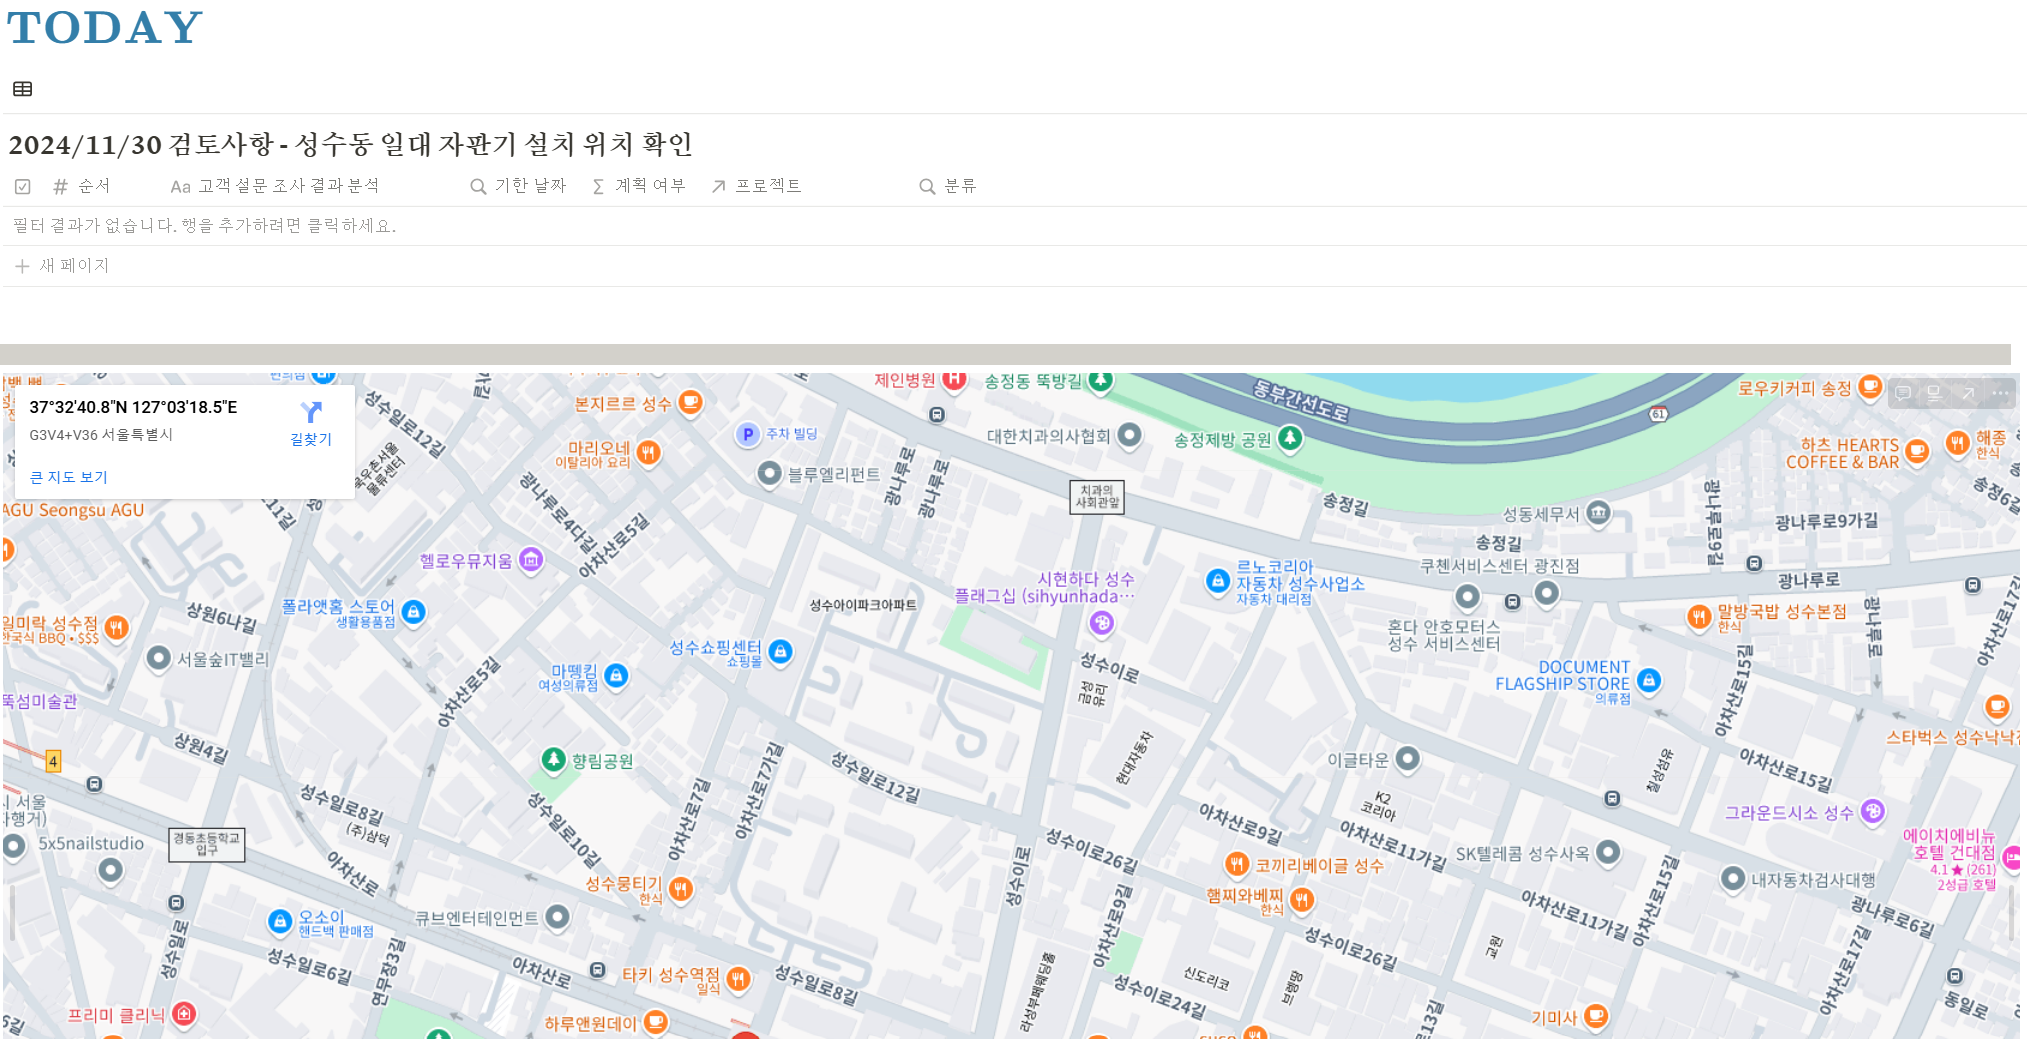Image resolution: width=2032 pixels, height=1039 pixels.
Task: Click the 르노코리아 자동차 dealership marker
Action: coord(1217,580)
